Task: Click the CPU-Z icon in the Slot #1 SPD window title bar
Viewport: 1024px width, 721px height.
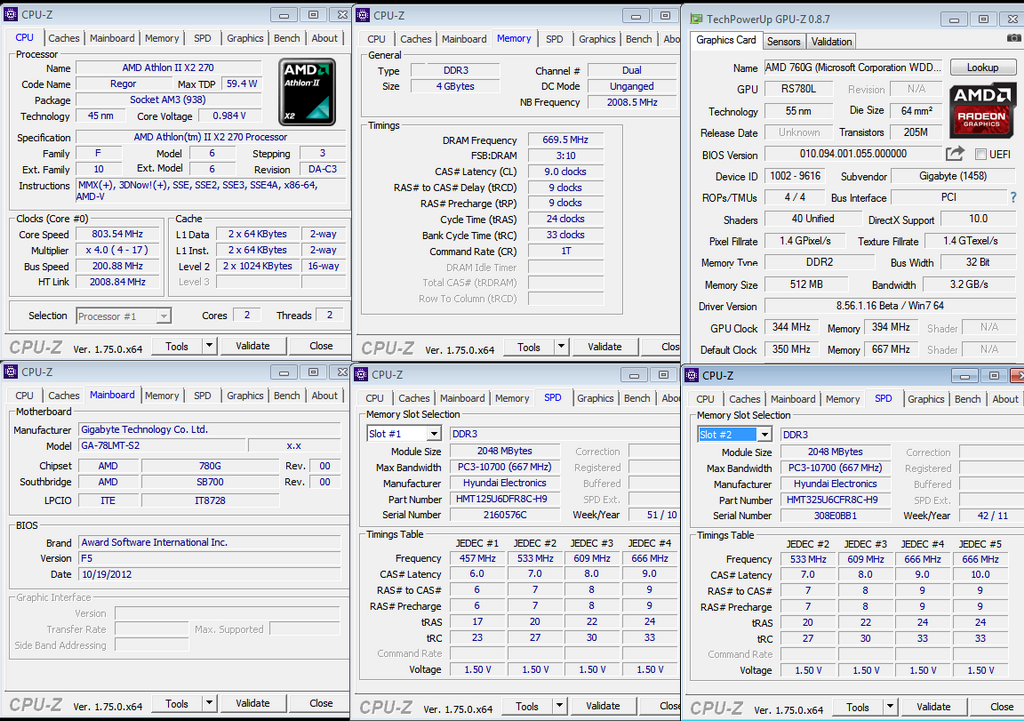Action: (361, 374)
